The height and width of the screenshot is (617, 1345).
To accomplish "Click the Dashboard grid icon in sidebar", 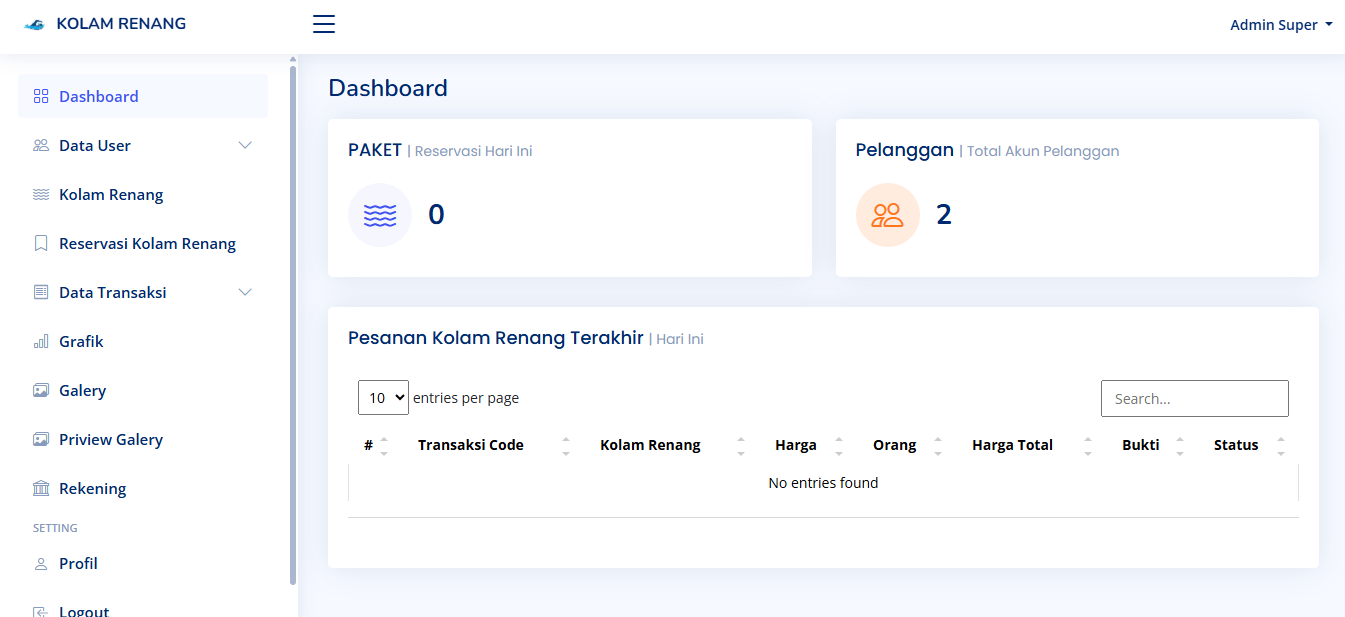I will point(40,96).
